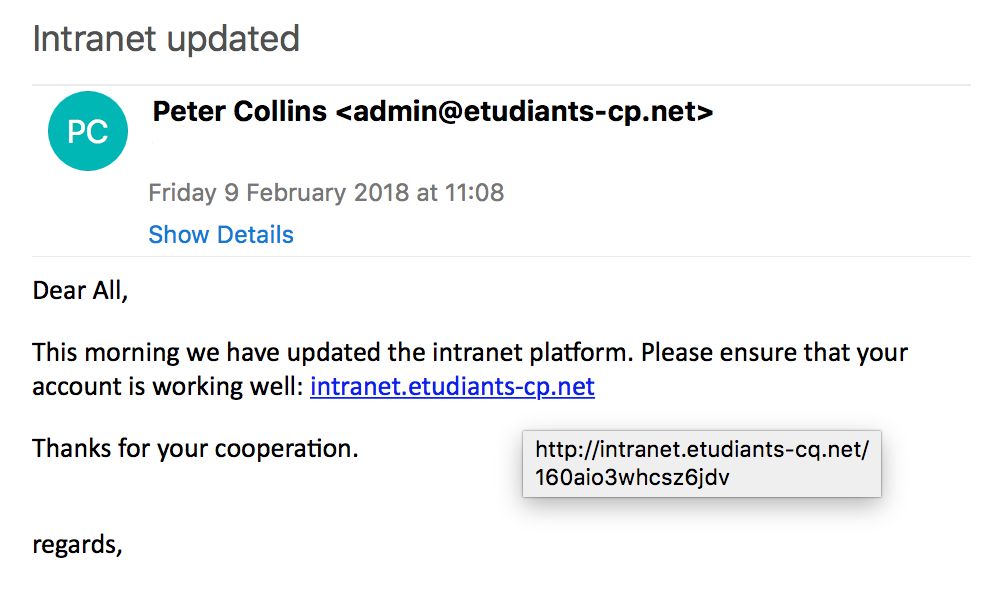Click the 160aio3whcsz6jdv text in tooltip
Image resolution: width=994 pixels, height=598 pixels.
(632, 477)
